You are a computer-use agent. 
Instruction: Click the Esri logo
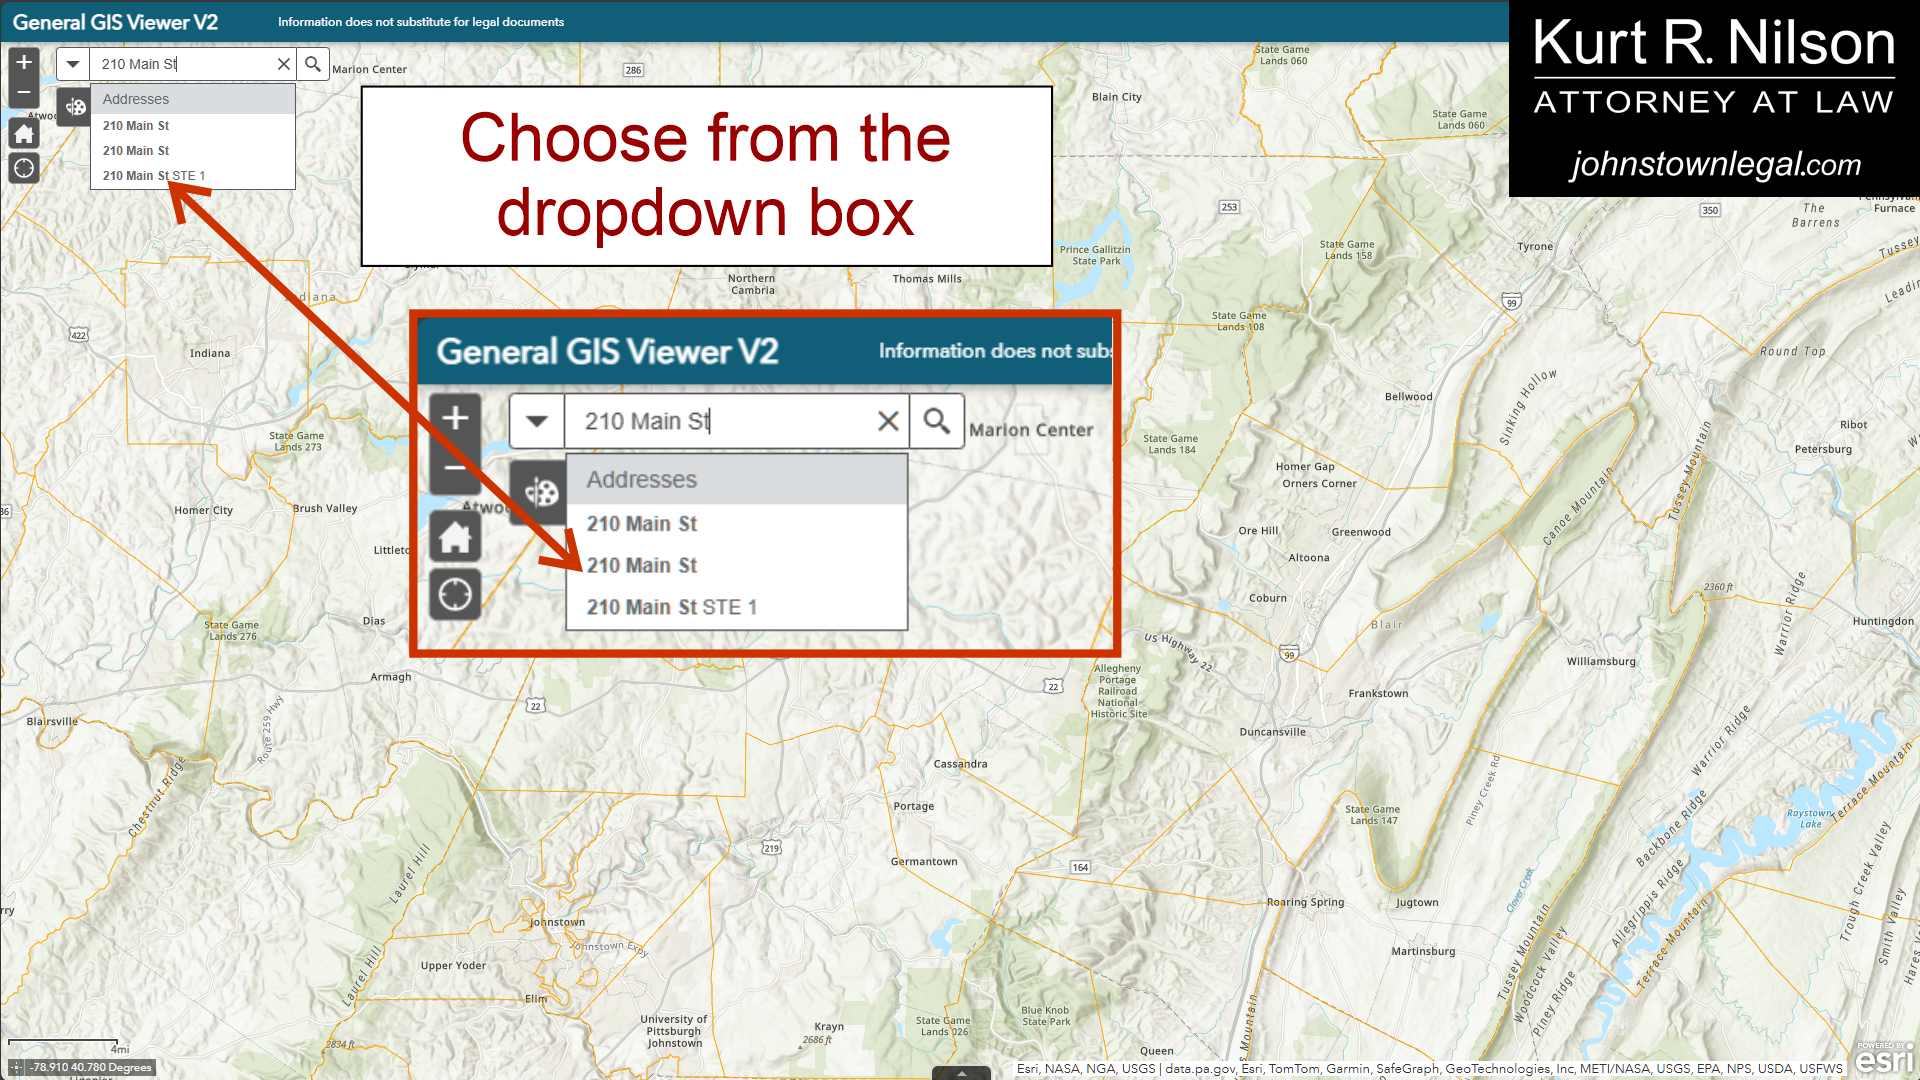[1884, 1059]
